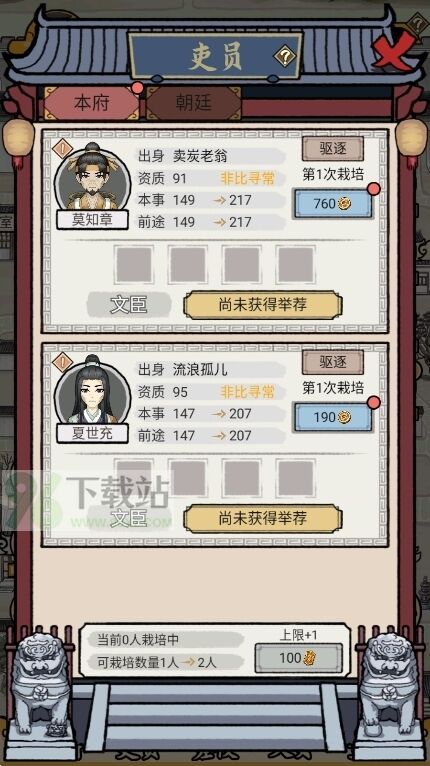Tap alert badge on 莫知章's portrait
This screenshot has height=766, width=430.
point(62,149)
